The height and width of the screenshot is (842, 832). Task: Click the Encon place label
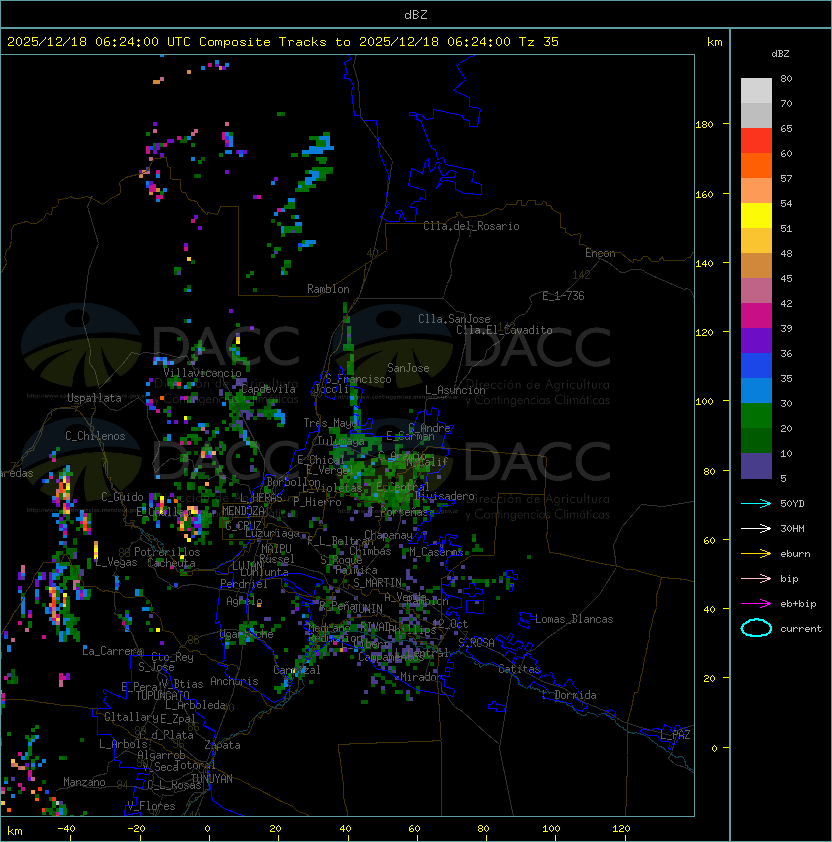tap(600, 253)
